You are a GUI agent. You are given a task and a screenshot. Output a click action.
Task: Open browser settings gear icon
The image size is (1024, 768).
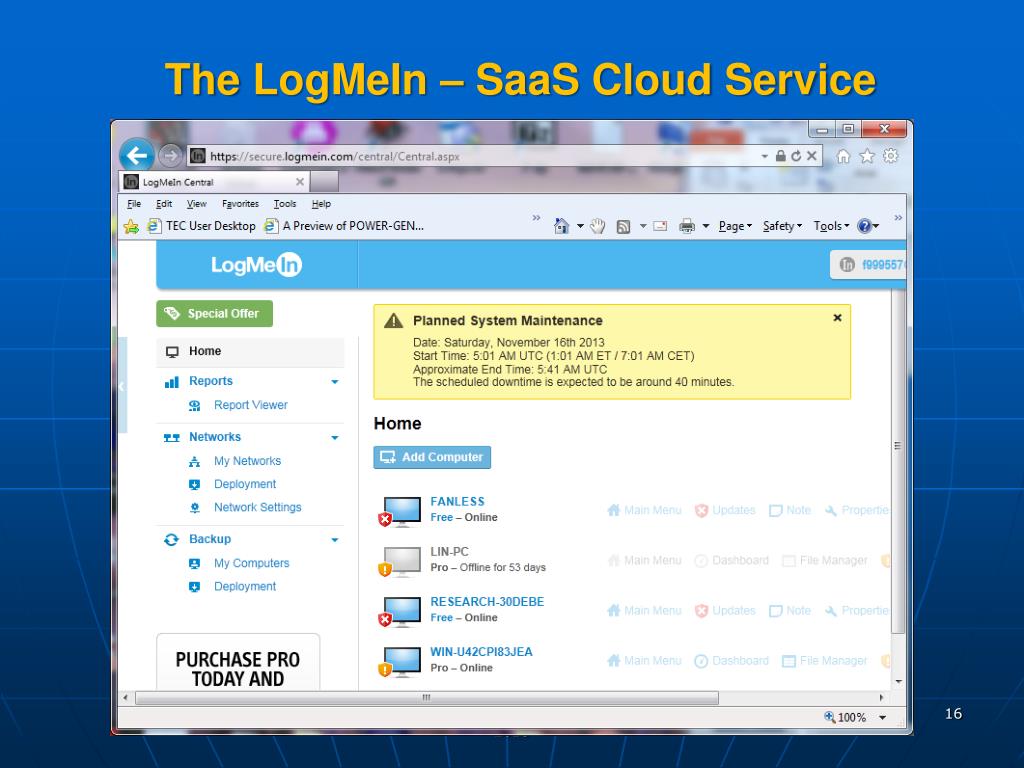pos(890,156)
